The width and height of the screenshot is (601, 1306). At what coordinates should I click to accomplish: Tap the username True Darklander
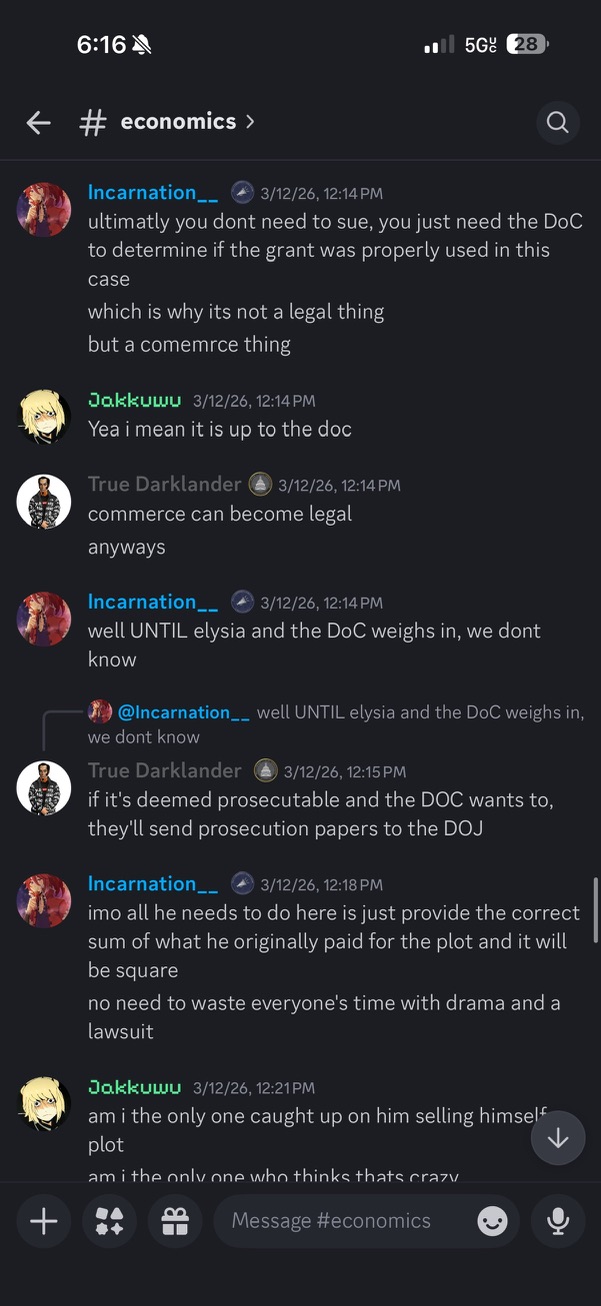(164, 484)
